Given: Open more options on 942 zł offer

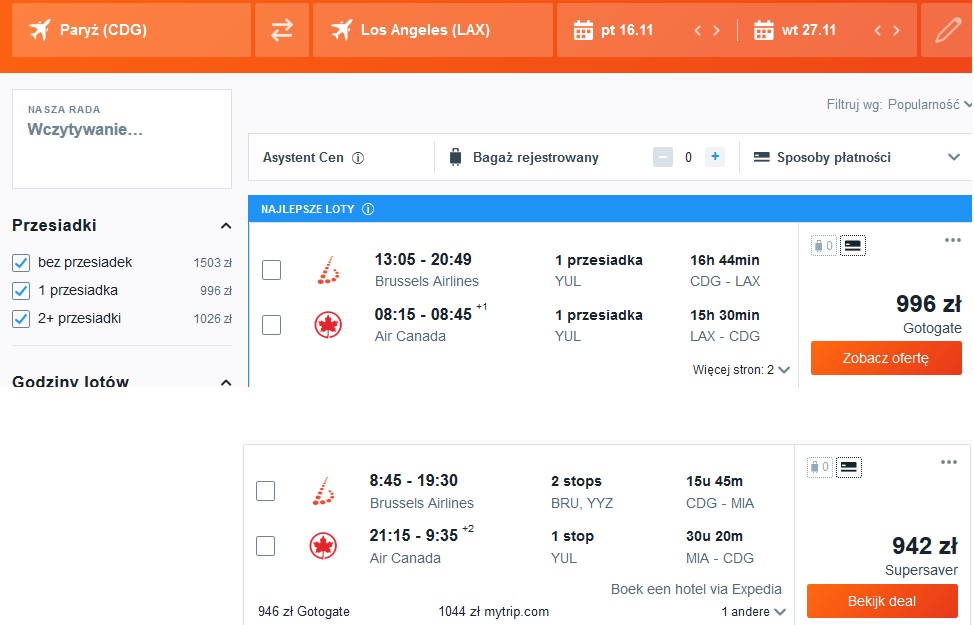Looking at the screenshot, I should point(949,462).
